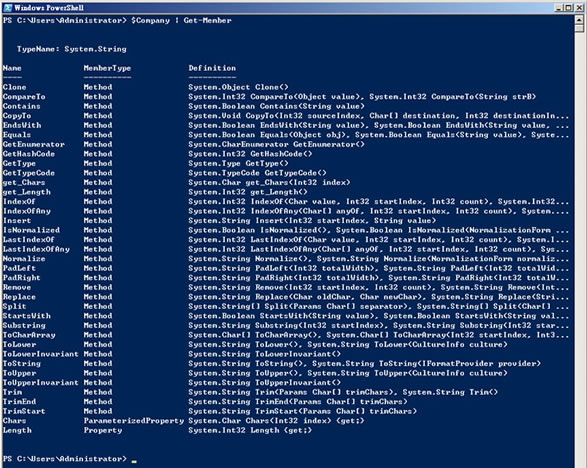The width and height of the screenshot is (587, 468).
Task: Select the 'ToLowerInvariant' method name
Action: click(x=41, y=354)
